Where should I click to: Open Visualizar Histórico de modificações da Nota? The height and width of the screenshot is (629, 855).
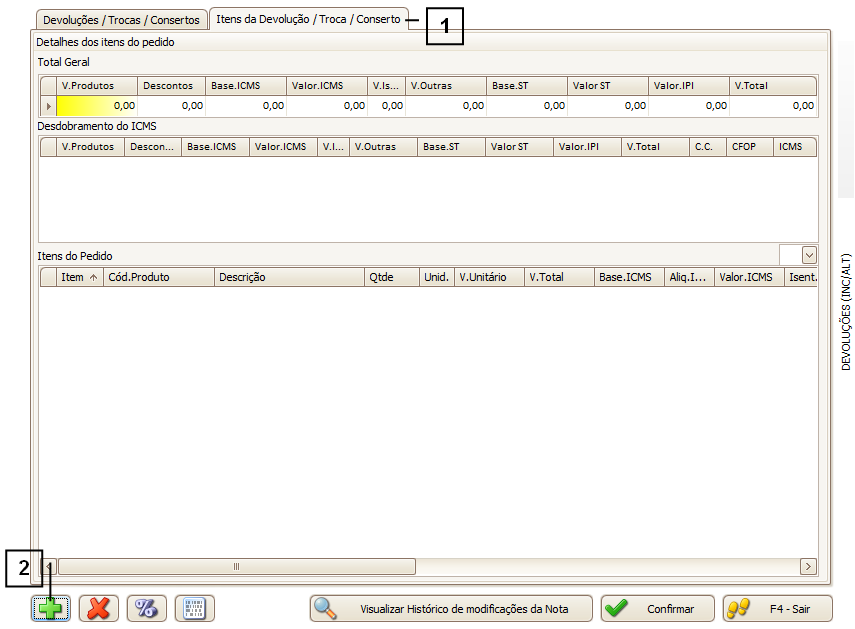[450, 608]
